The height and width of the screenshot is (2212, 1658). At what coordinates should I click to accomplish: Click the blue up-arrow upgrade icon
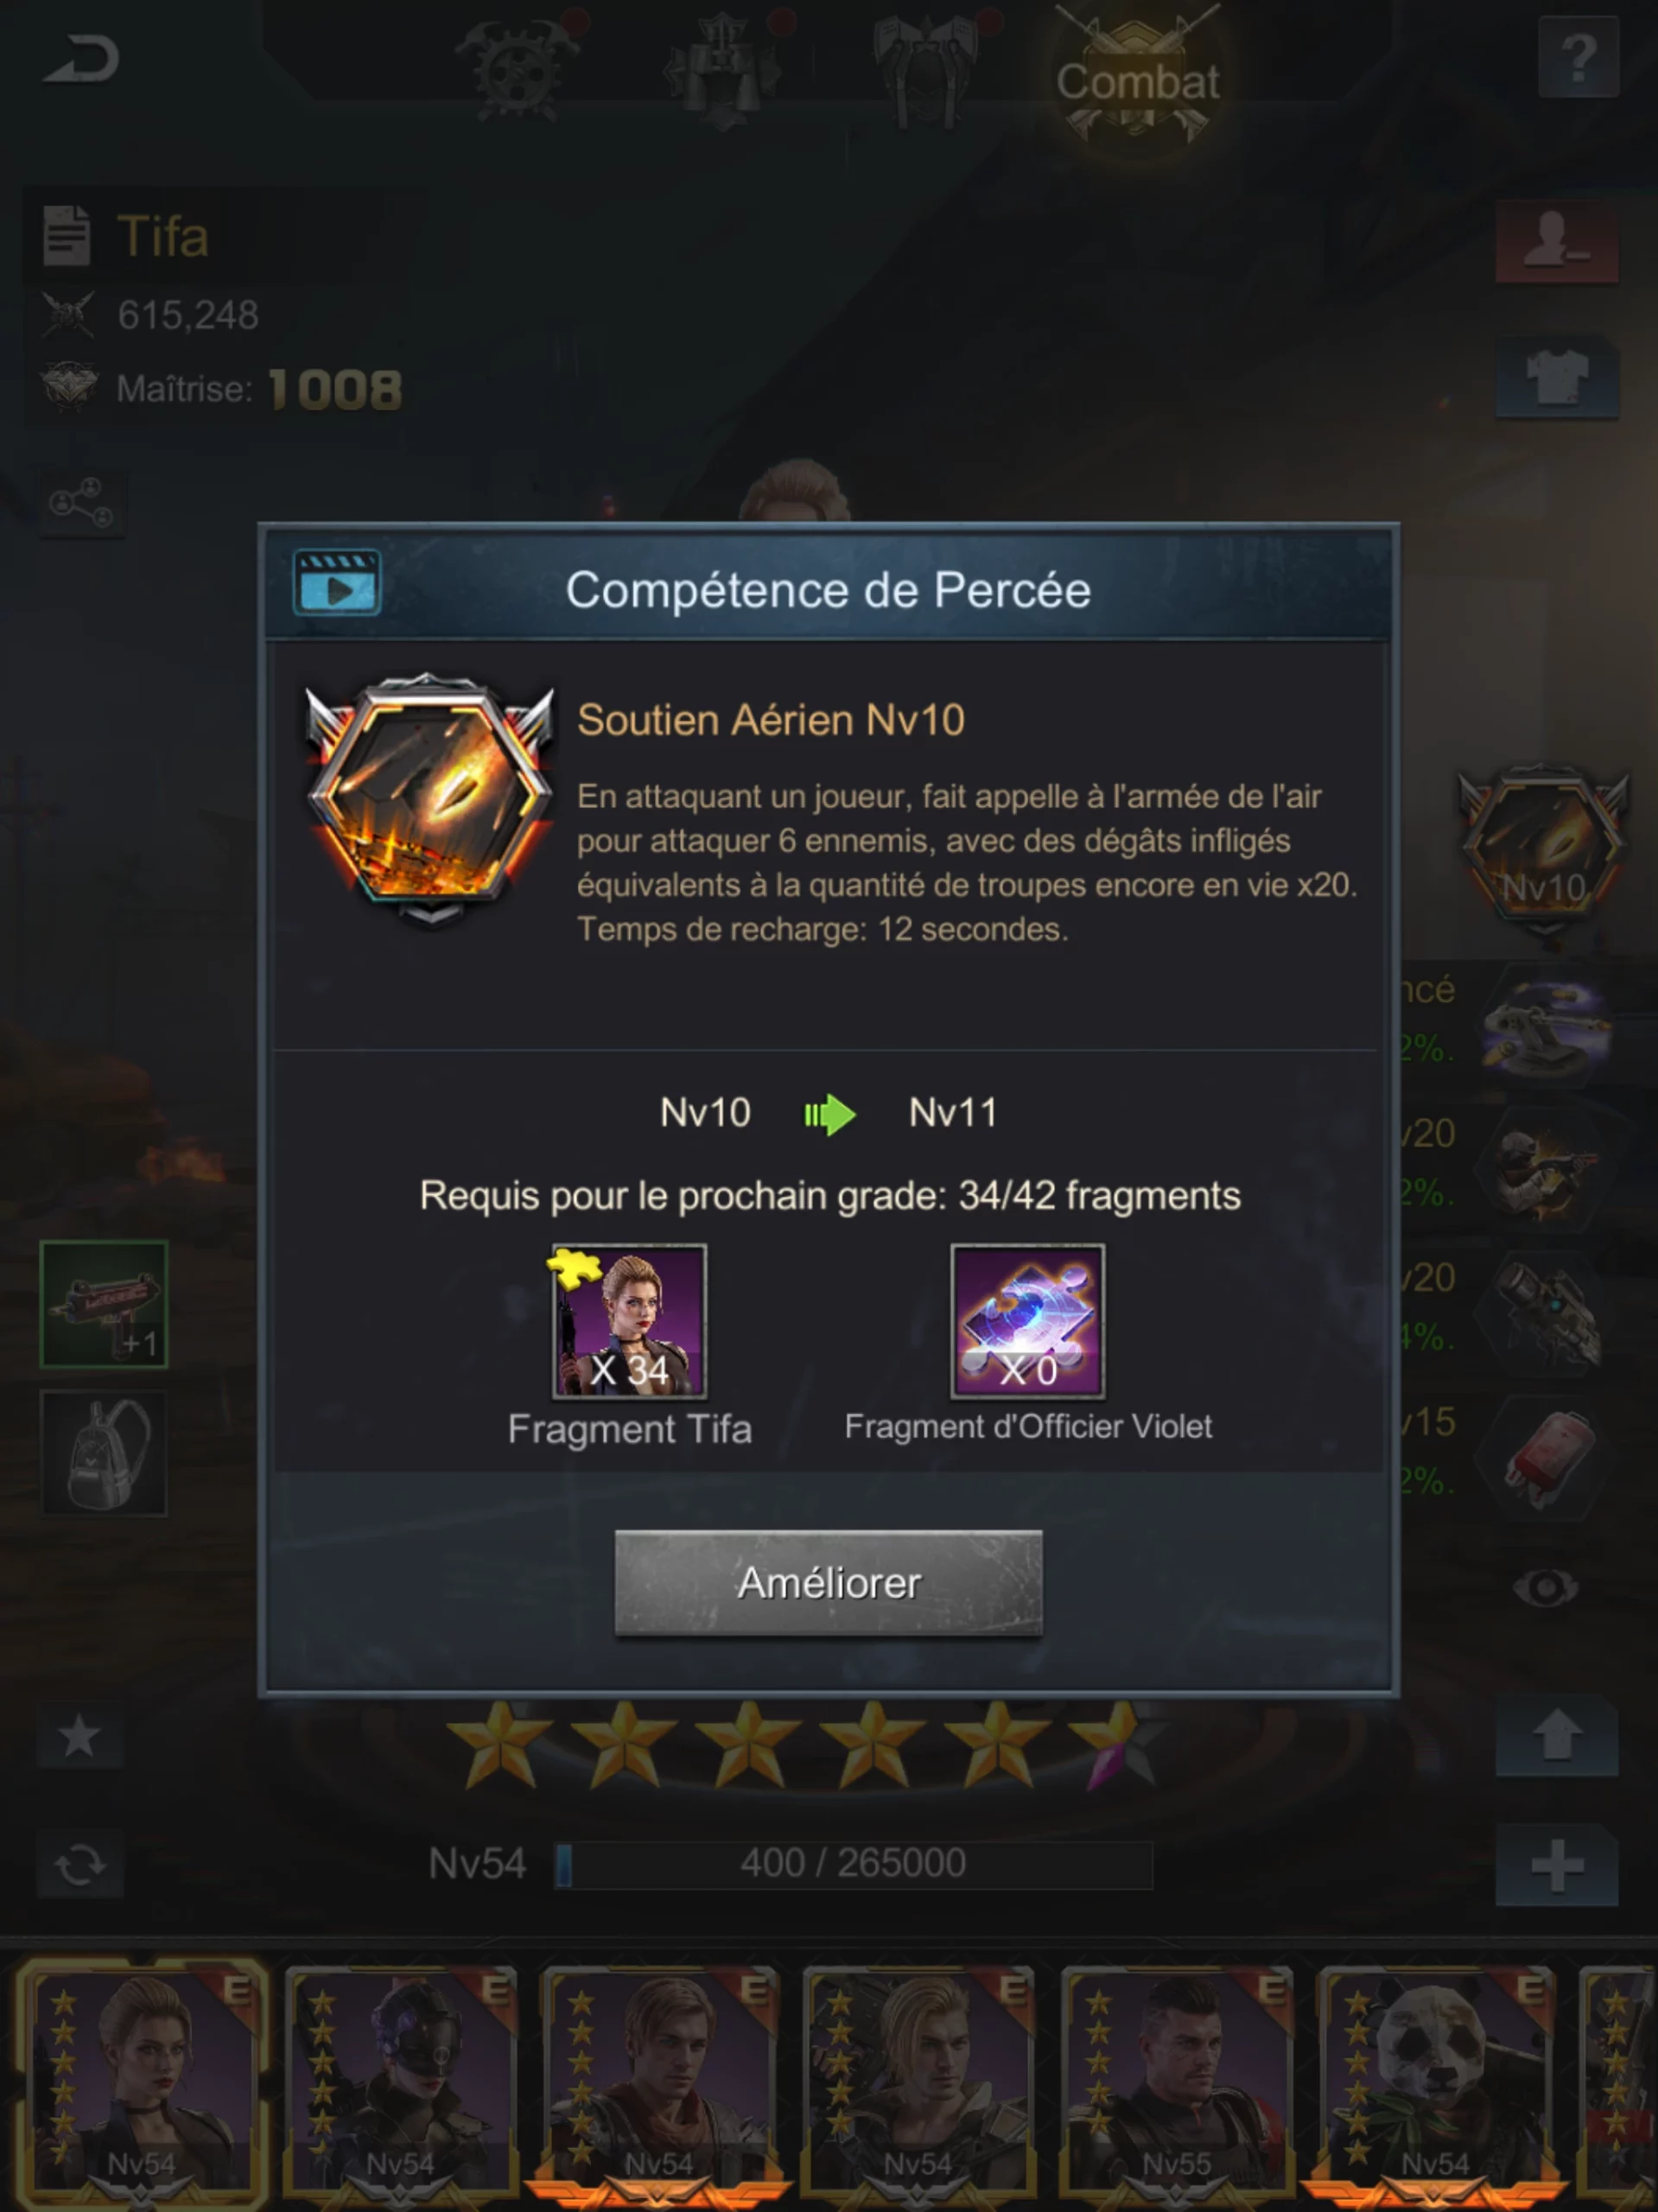click(x=1557, y=1735)
